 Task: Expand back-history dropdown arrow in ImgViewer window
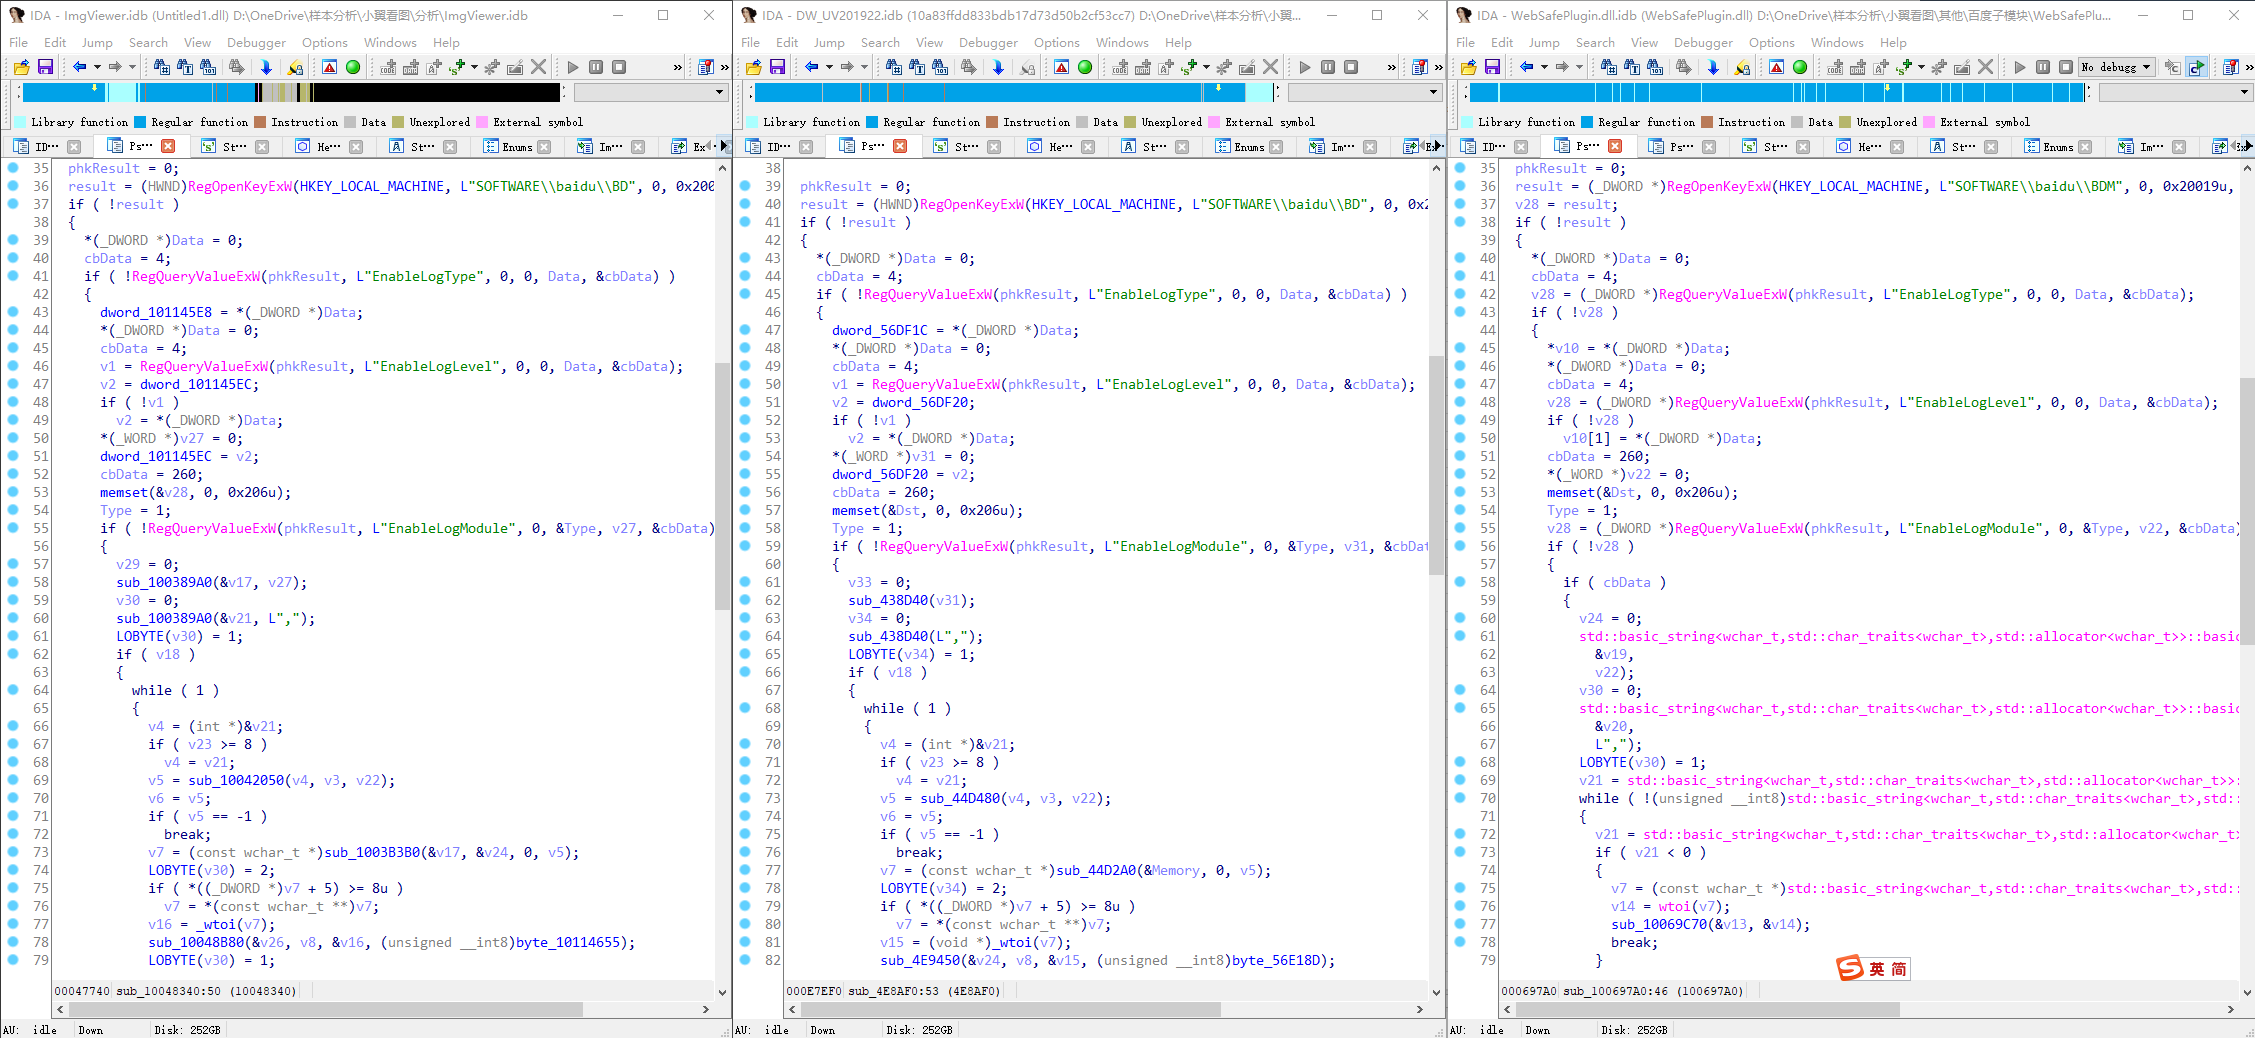coord(97,67)
